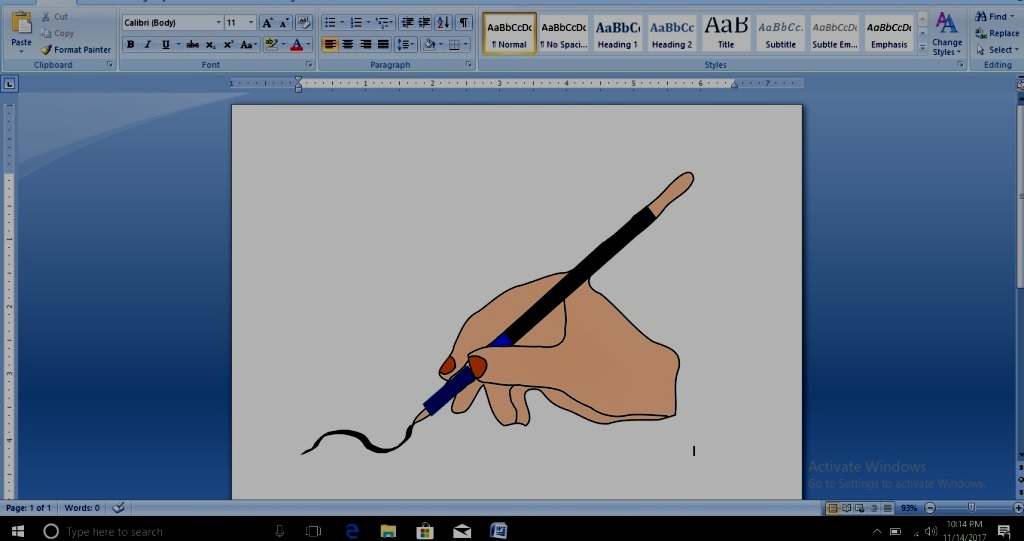The width and height of the screenshot is (1024, 541).
Task: Switch to Draft view
Action: point(888,508)
